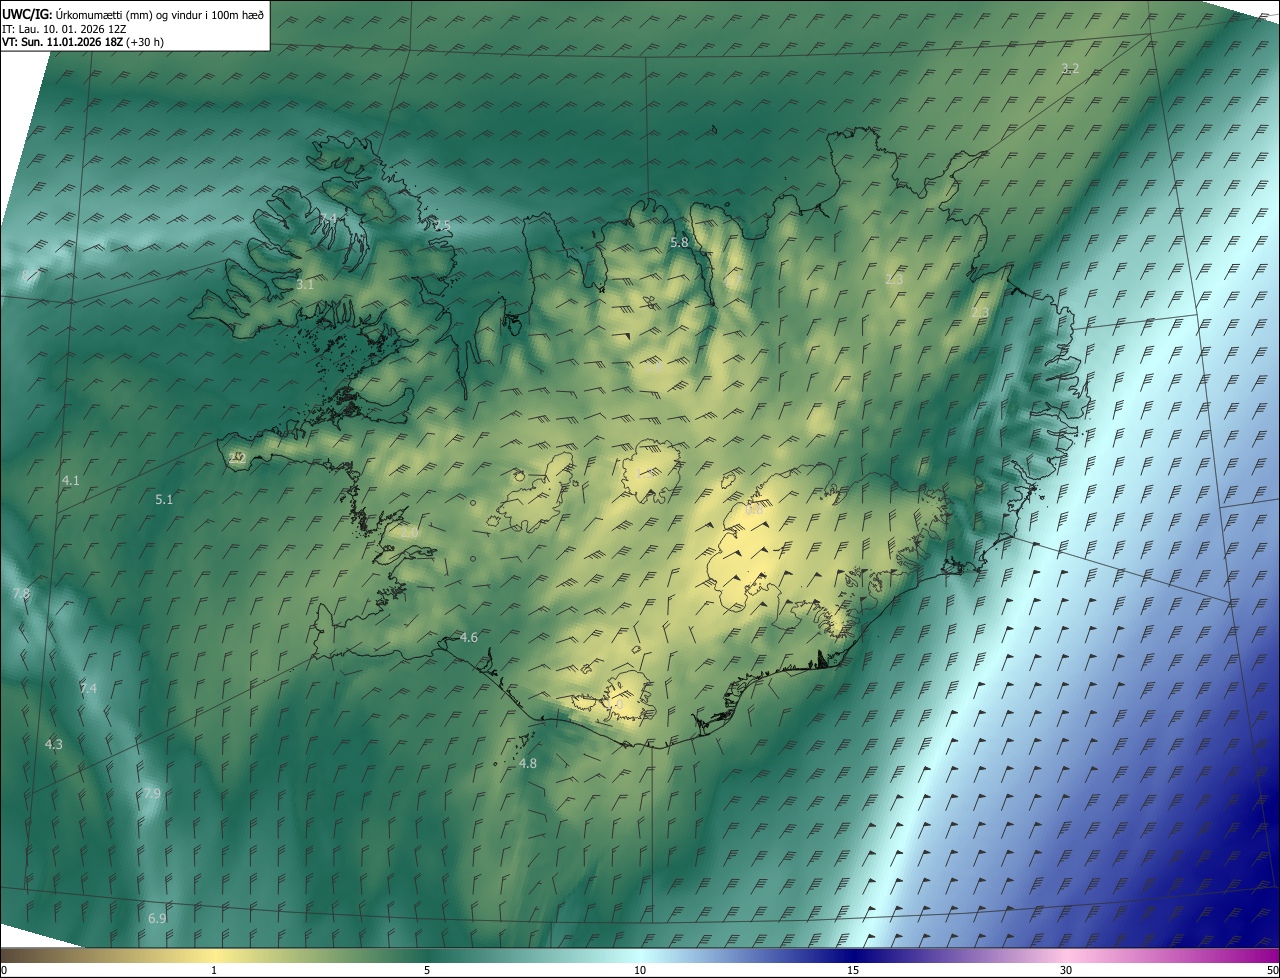Click the '2.3' value in east Iceland
This screenshot has width=1280, height=978.
pyautogui.click(x=980, y=313)
